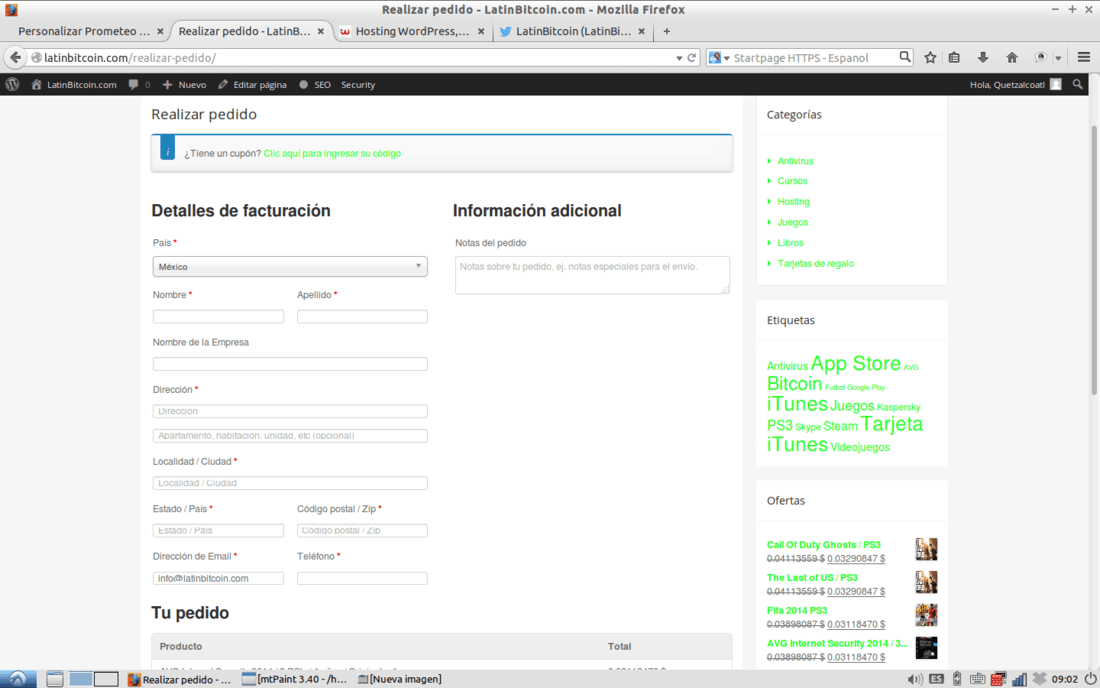The width and height of the screenshot is (1100, 688).
Task: Open the downloads arrow icon
Action: coord(983,58)
